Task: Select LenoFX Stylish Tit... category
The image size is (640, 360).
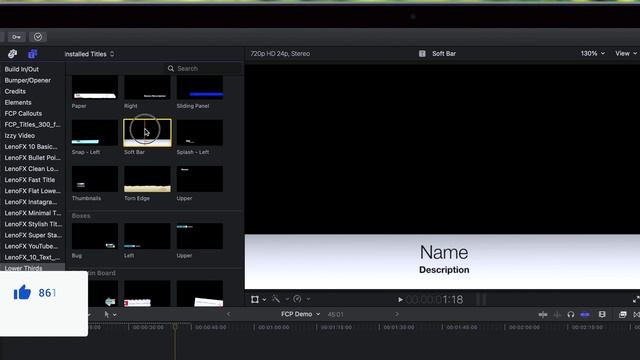Action: [33, 224]
